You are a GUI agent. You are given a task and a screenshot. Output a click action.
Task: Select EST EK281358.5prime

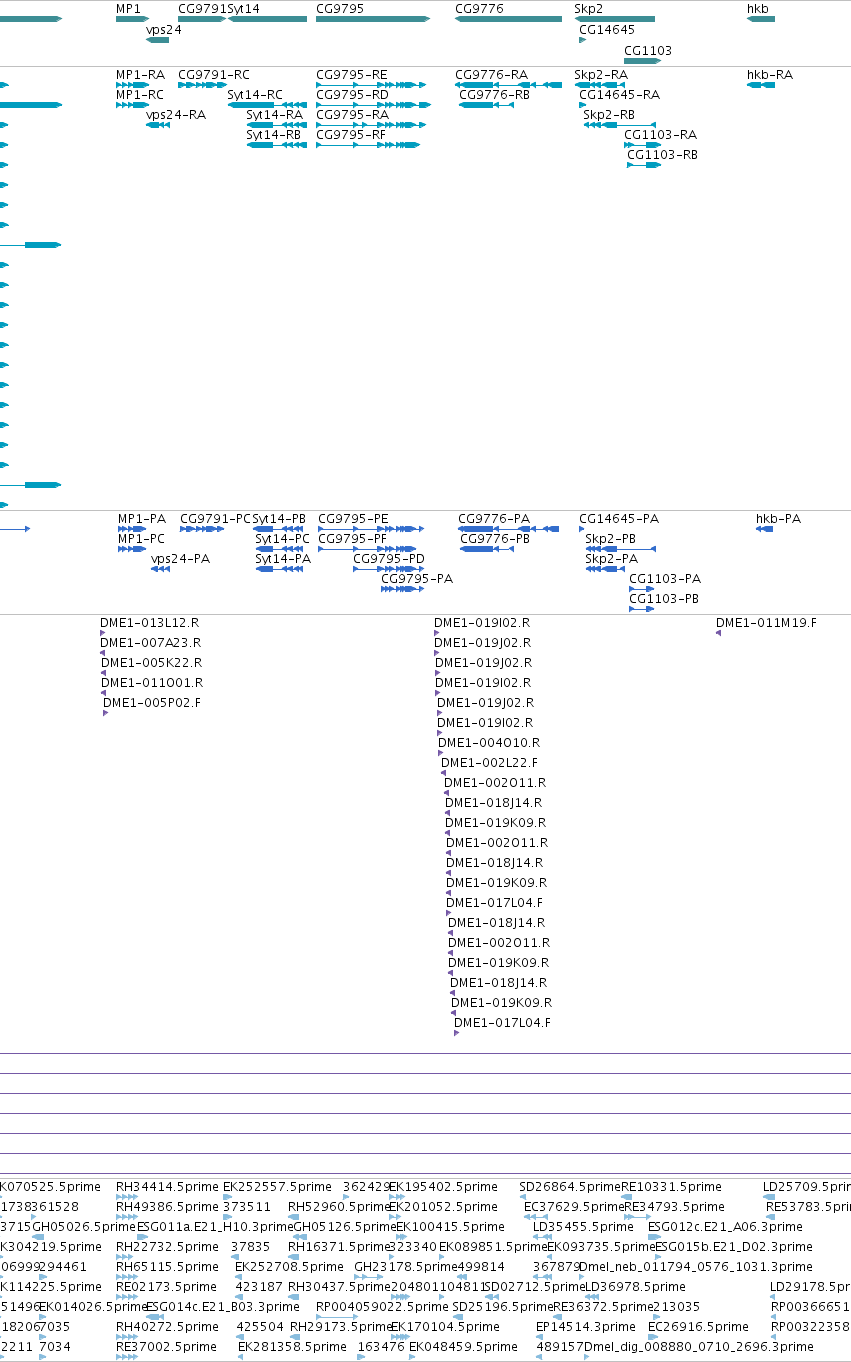coord(292,1347)
